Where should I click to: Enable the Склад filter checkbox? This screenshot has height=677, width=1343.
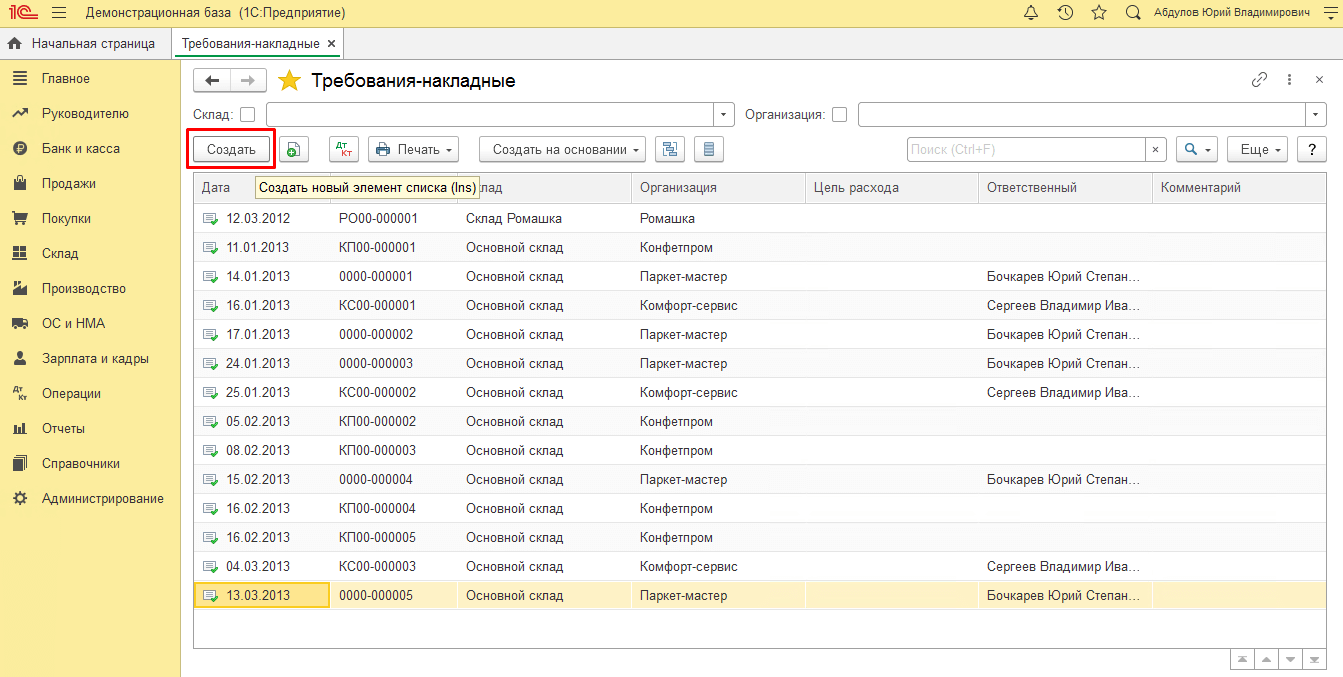click(248, 115)
